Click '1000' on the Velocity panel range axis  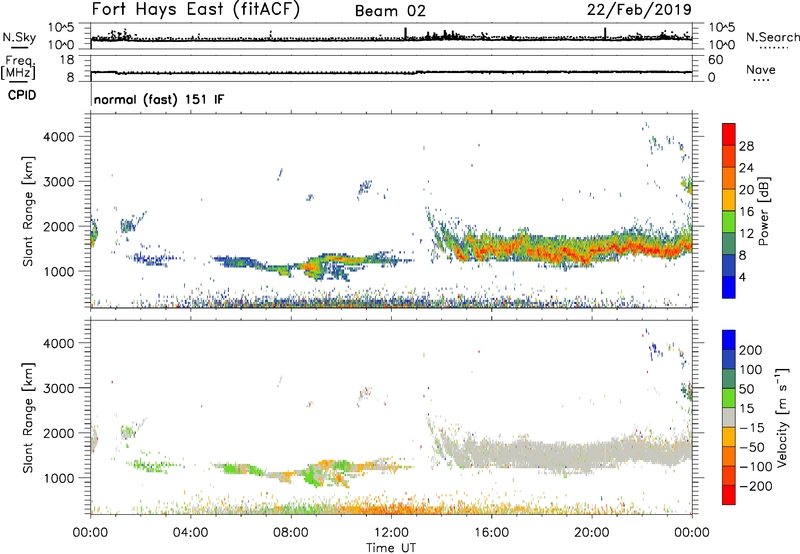pos(58,478)
